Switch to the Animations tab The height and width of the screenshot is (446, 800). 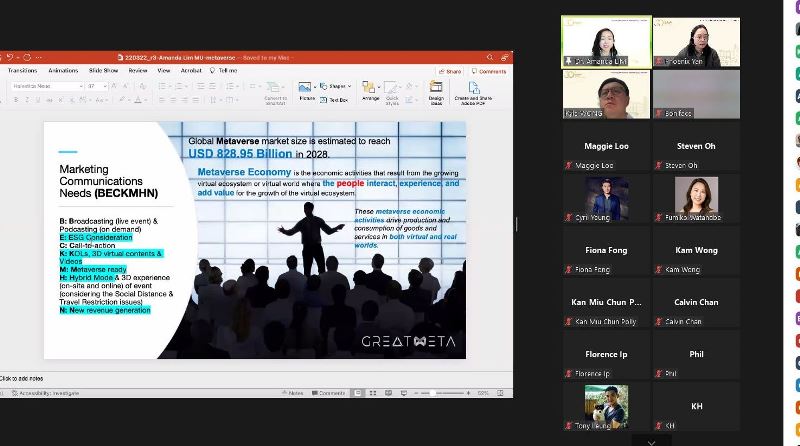click(63, 70)
